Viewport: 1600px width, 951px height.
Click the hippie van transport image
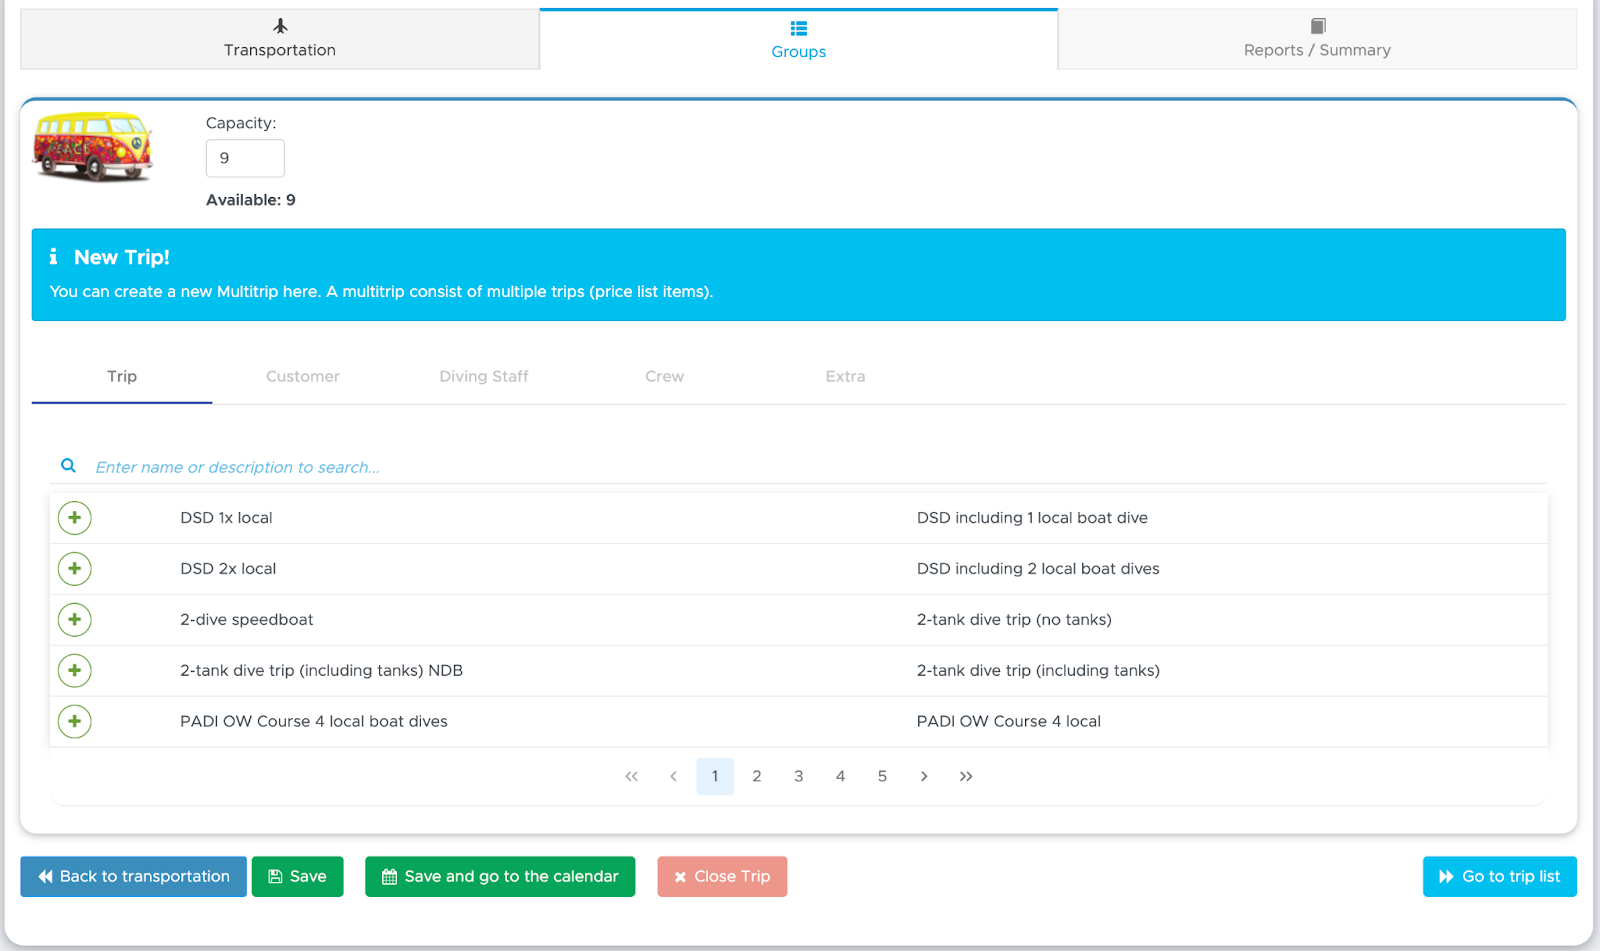pos(93,146)
